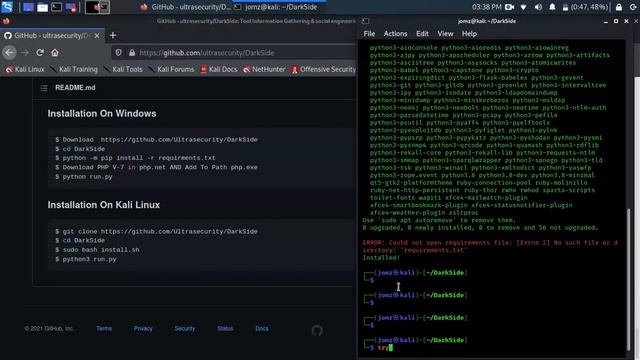640x360 pixels.
Task: Click the padlock site info icon
Action: pyautogui.click(x=132, y=53)
